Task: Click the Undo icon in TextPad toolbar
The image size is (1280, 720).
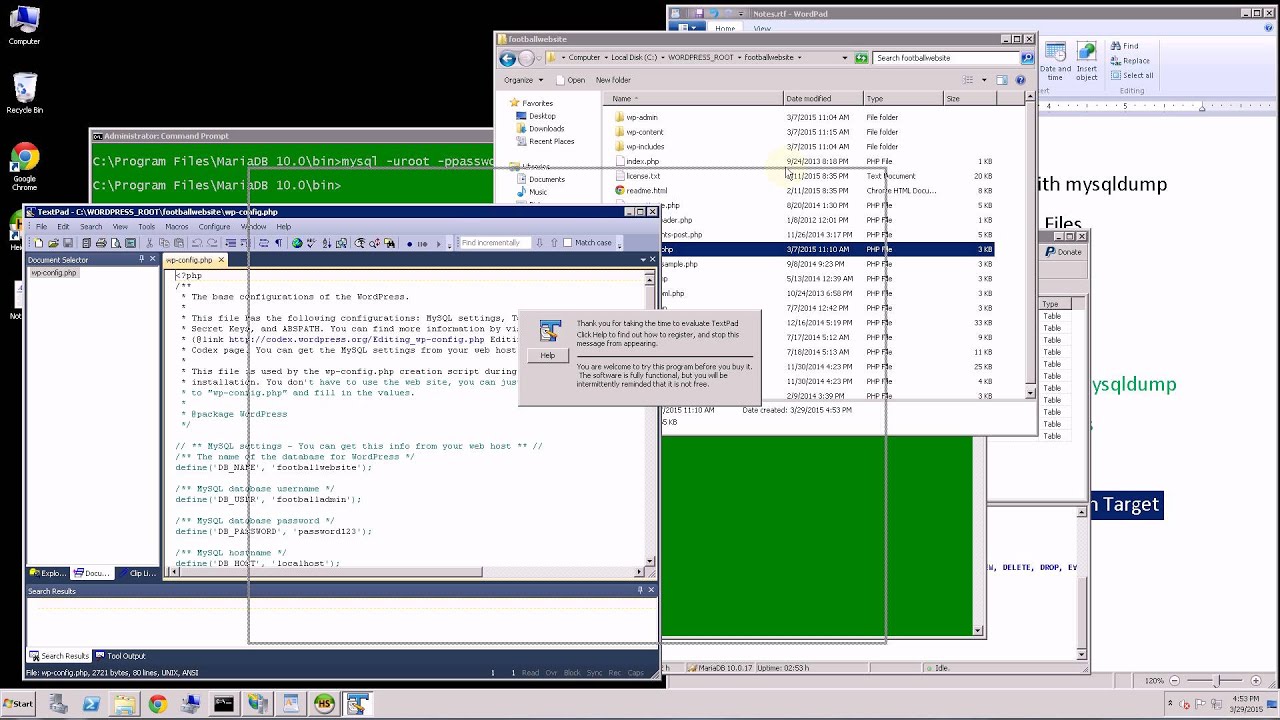Action: (x=197, y=243)
